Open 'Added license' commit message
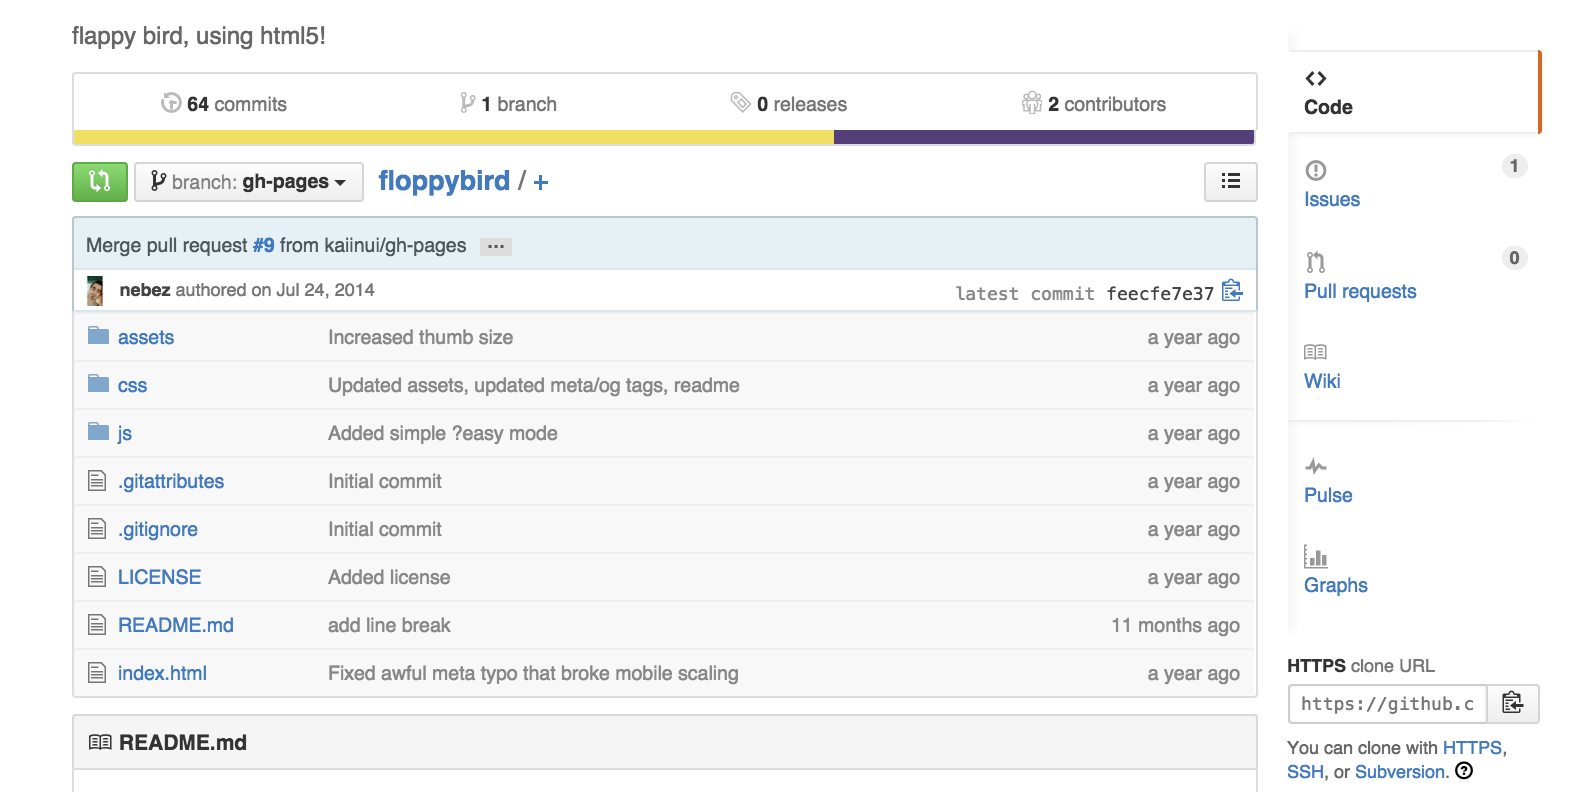 pyautogui.click(x=389, y=577)
